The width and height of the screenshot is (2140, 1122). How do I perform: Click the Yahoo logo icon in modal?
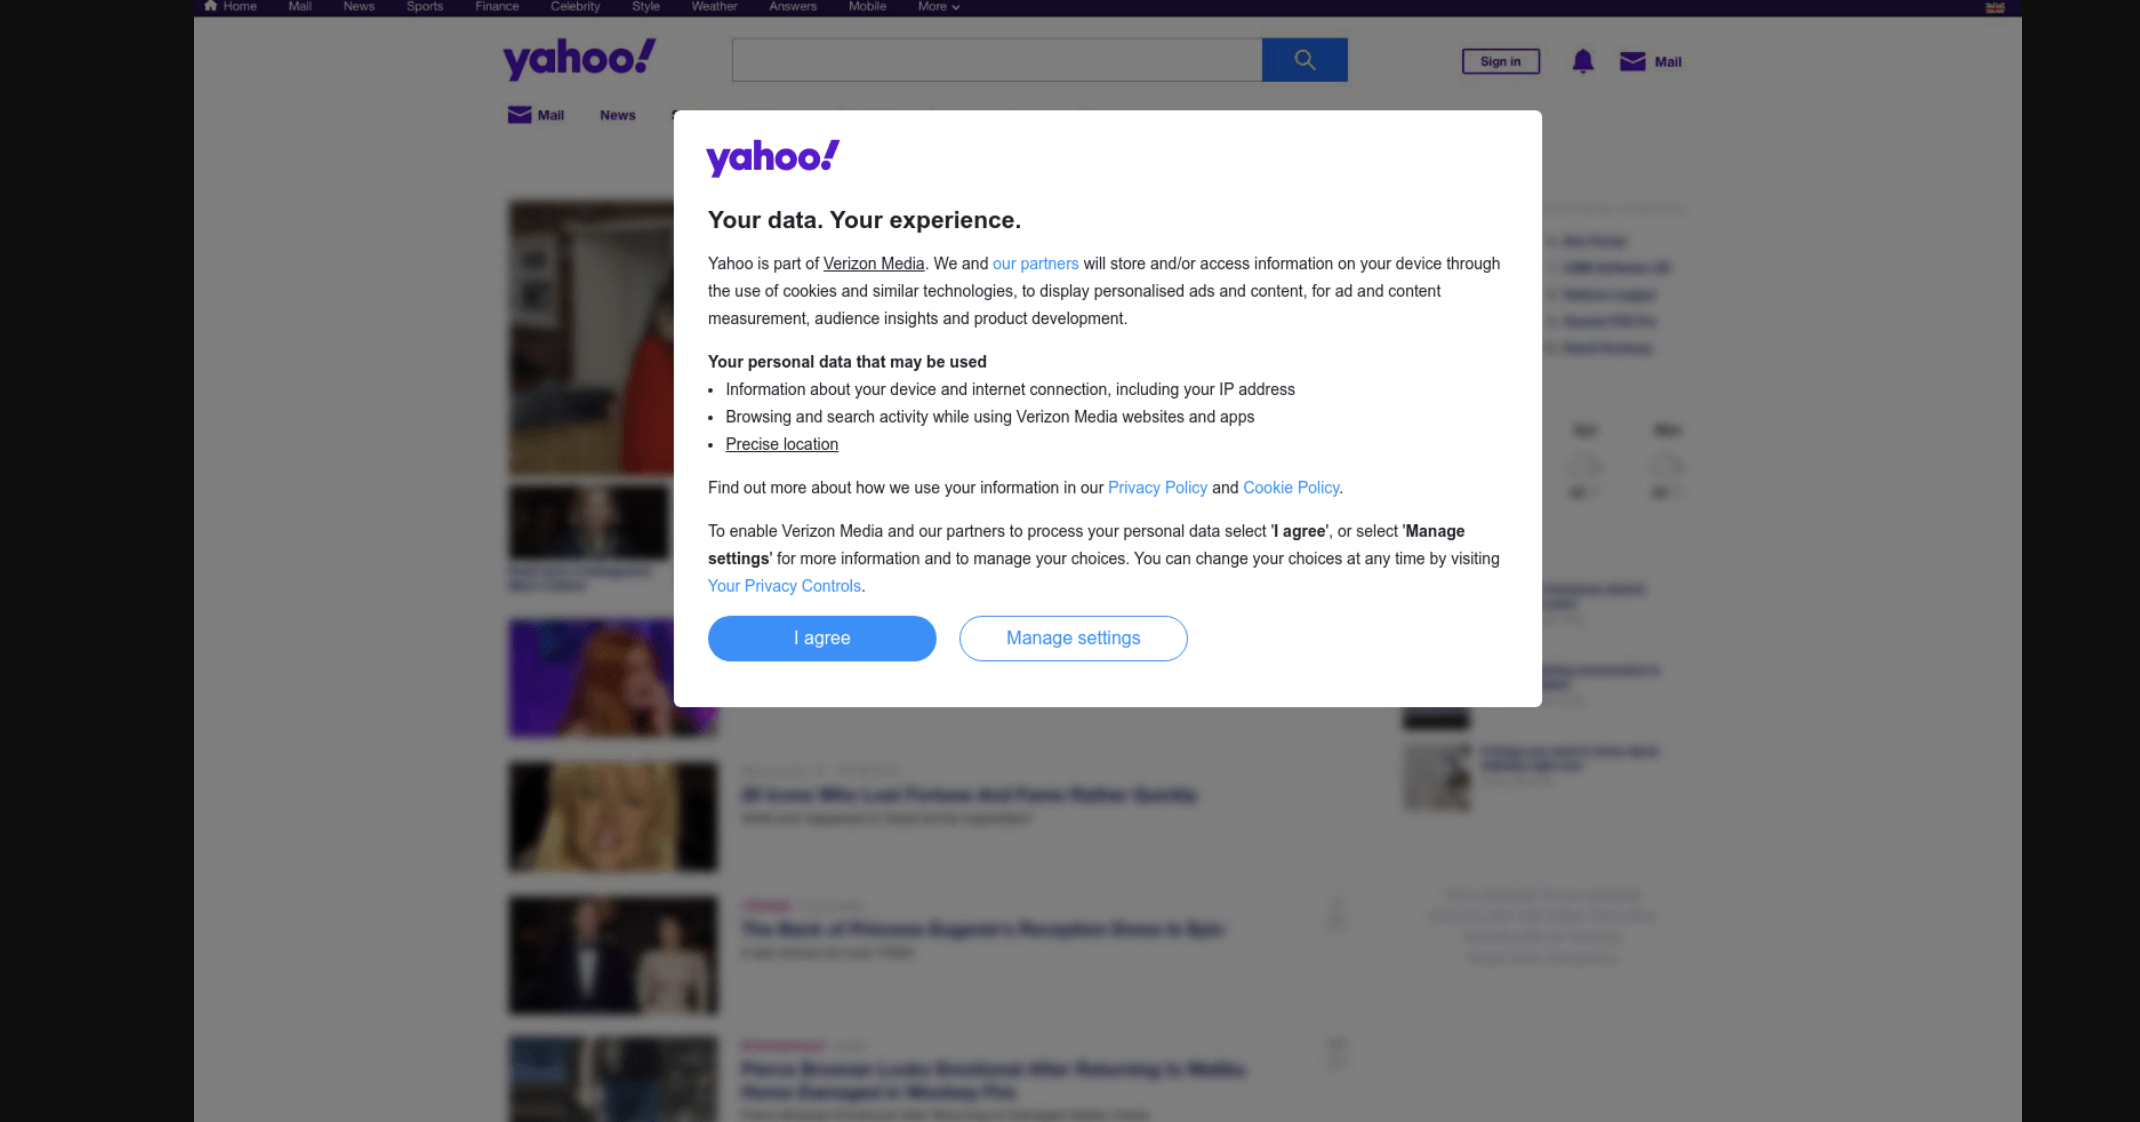click(x=774, y=156)
